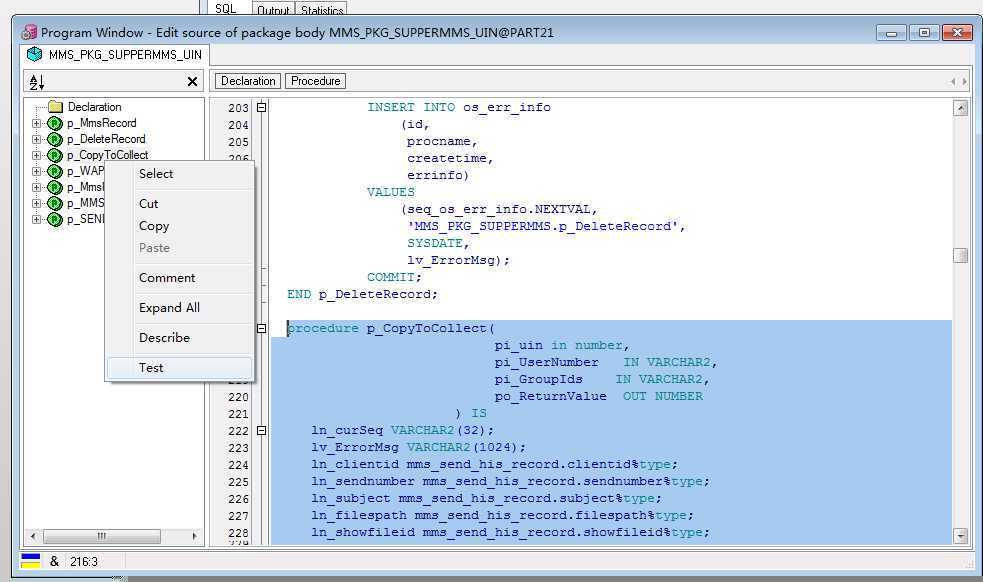Click the p_DeleteRecord procedure icon
Screen dimensions: 983x582
[55, 139]
